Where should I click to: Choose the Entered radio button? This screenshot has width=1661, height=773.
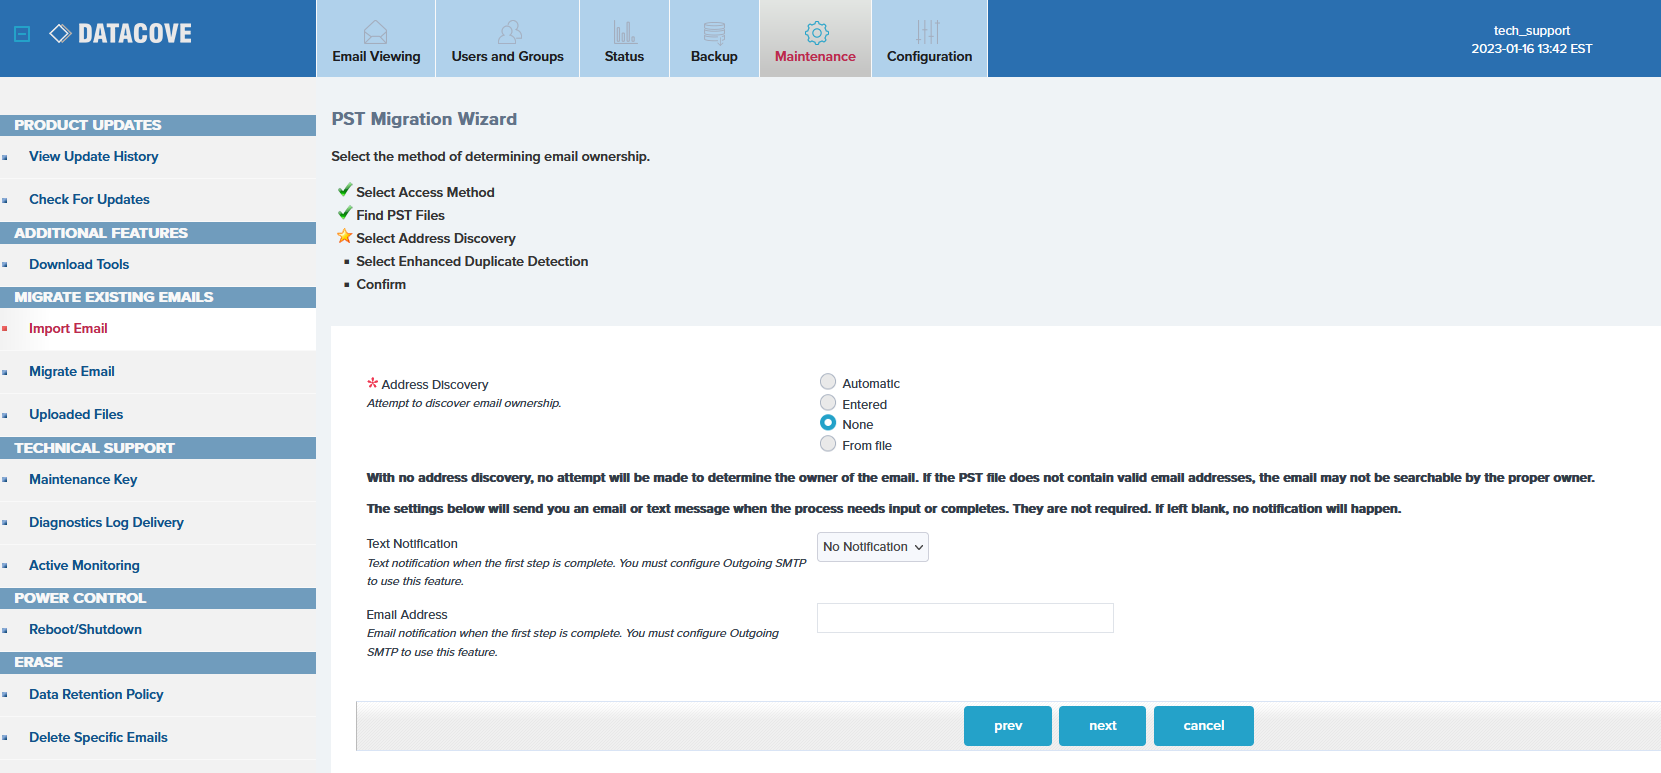click(828, 402)
